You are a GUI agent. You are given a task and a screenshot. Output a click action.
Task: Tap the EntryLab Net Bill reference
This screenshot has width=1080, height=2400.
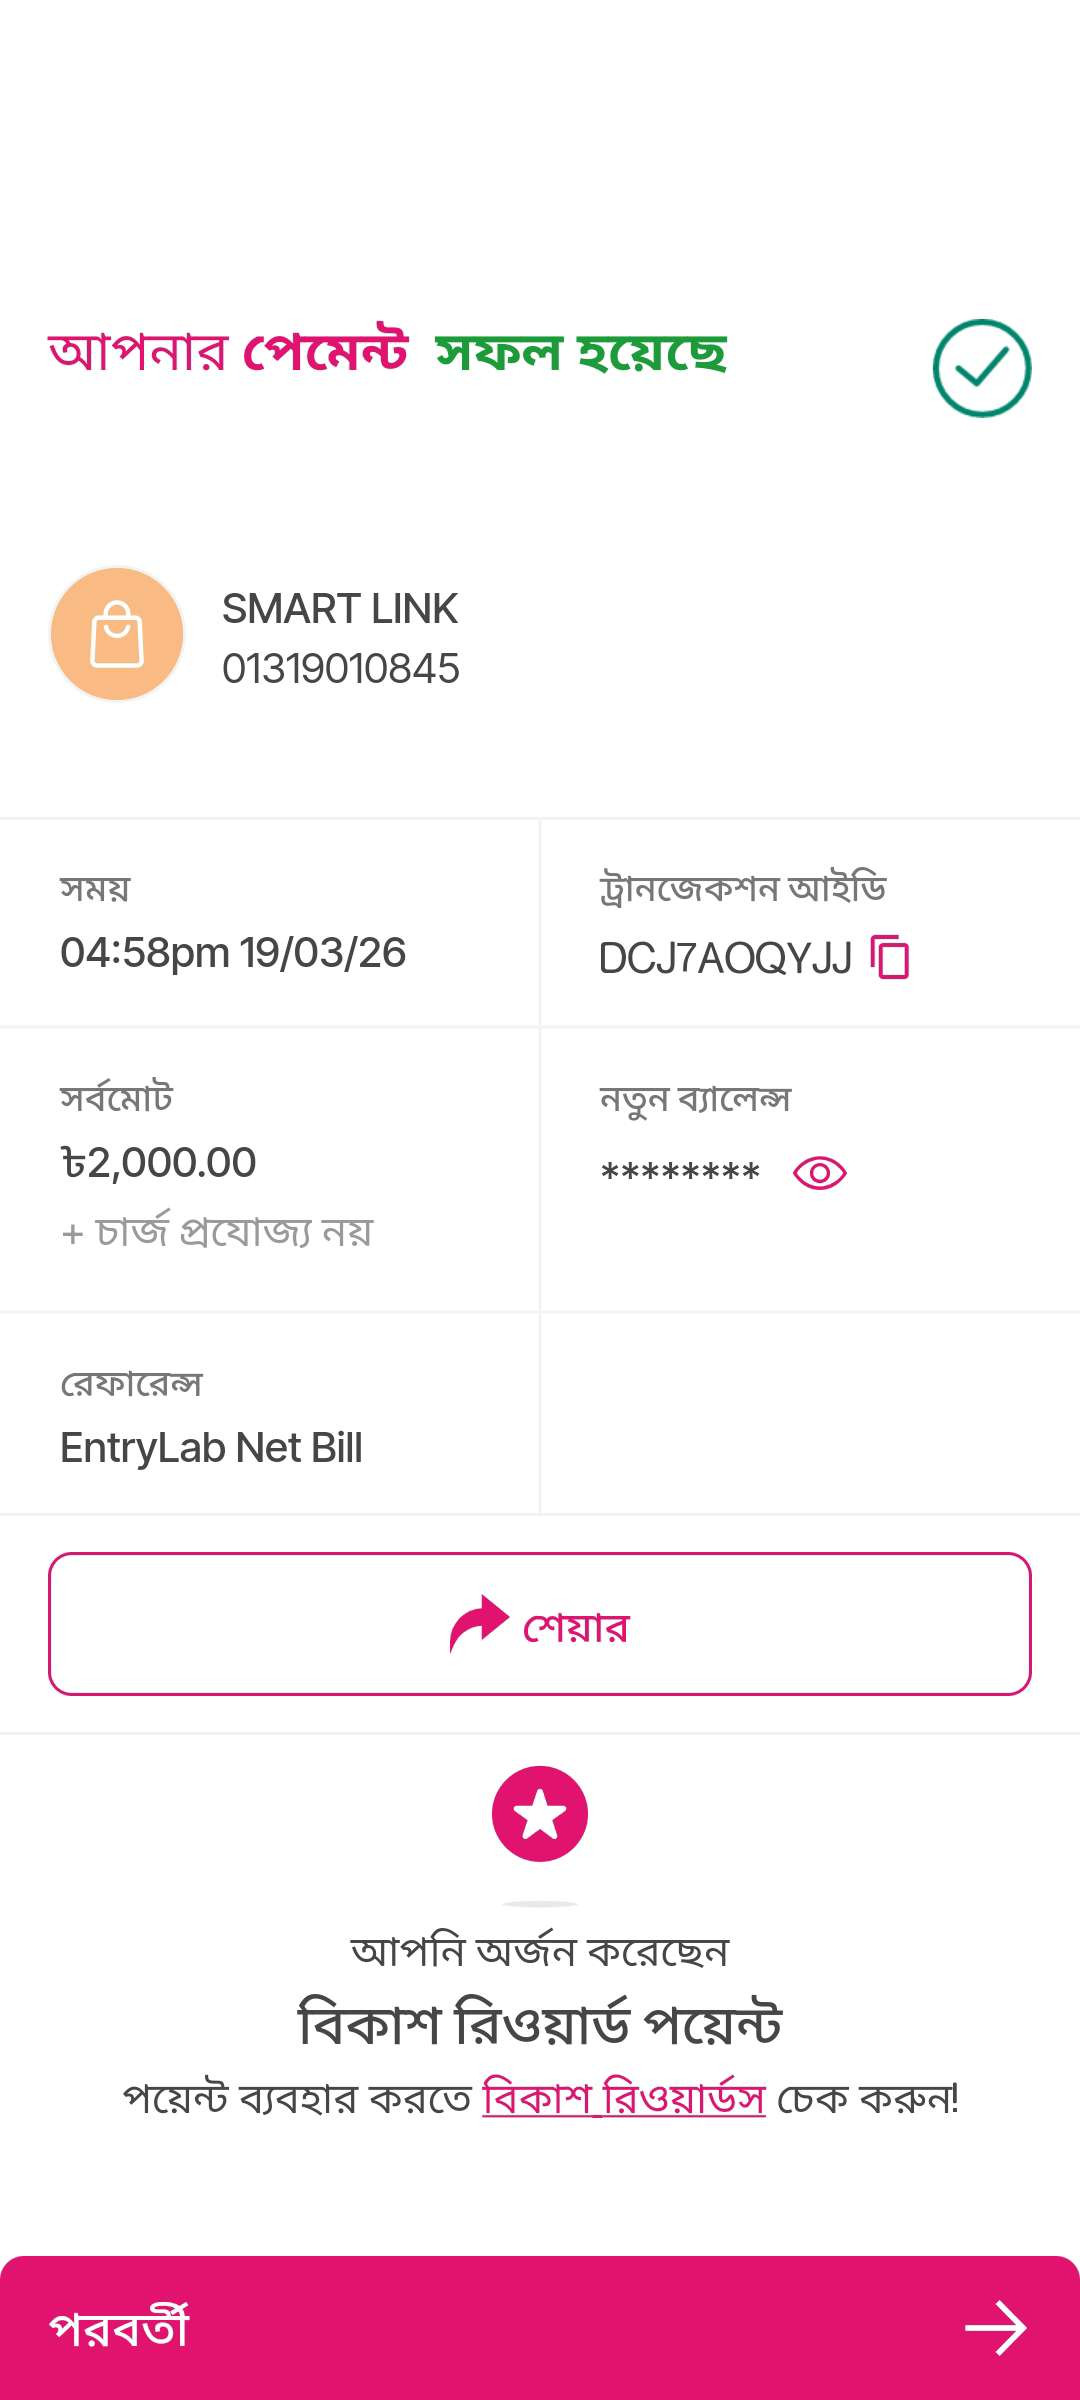pyautogui.click(x=211, y=1448)
